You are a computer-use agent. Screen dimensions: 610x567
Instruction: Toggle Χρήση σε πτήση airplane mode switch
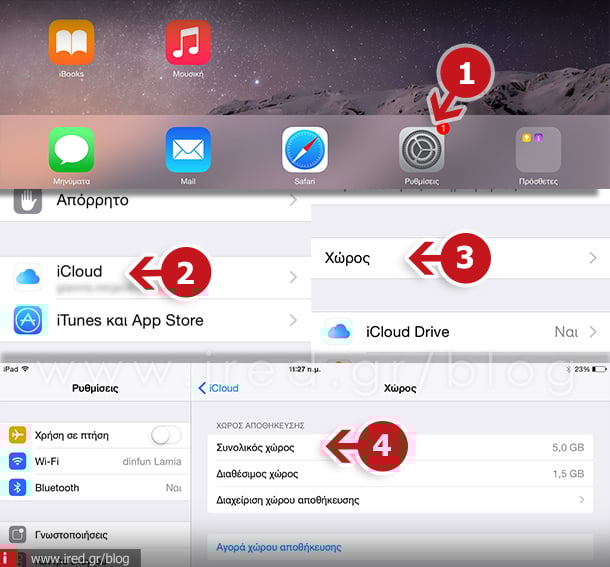166,435
